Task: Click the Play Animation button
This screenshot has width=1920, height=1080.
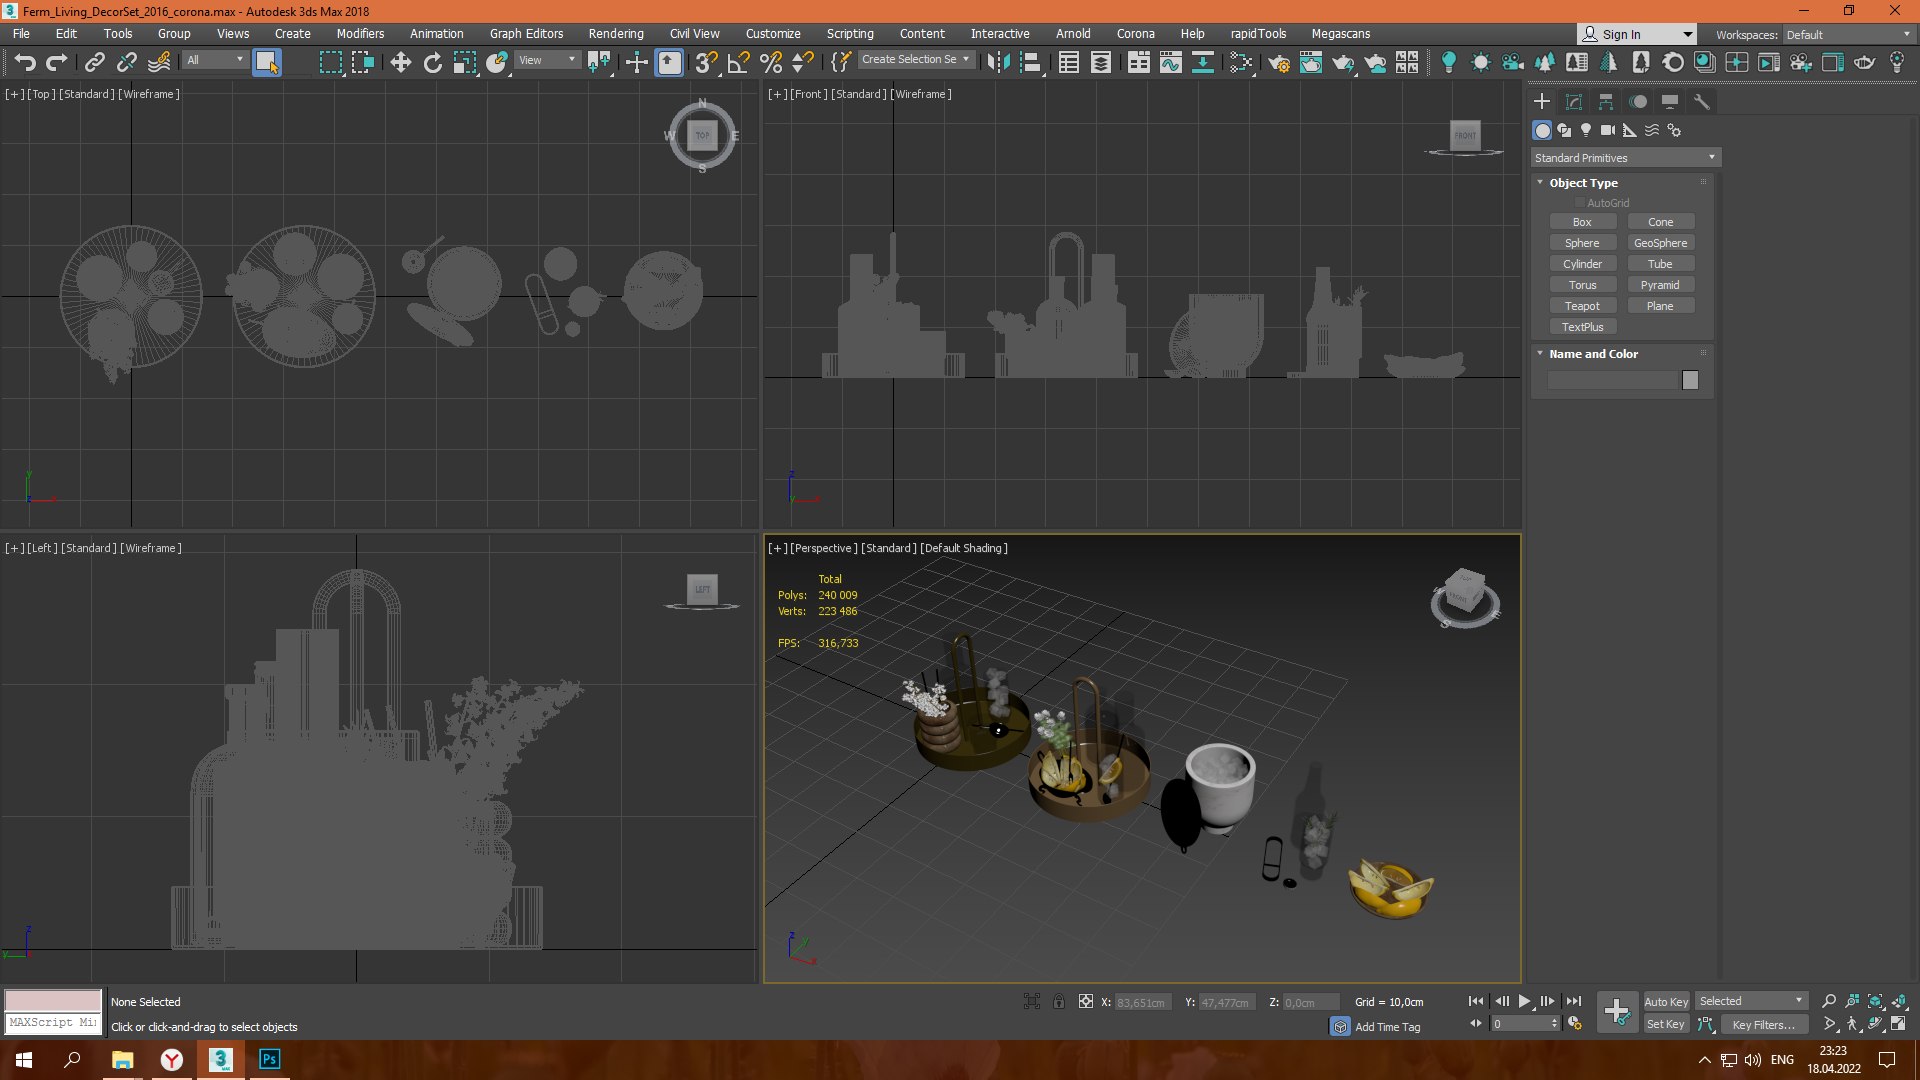Action: (x=1524, y=1001)
